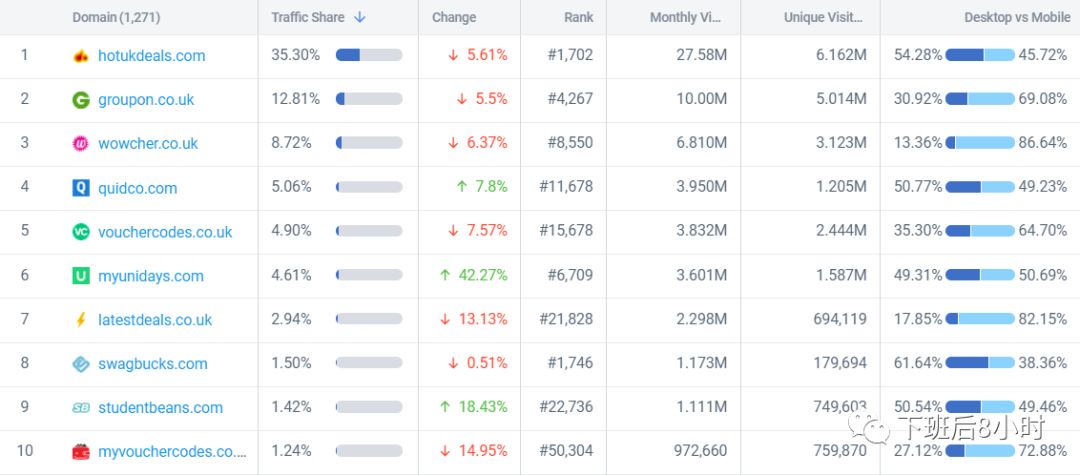Click hotukdeals traffic share bar
Viewport: 1080px width, 475px height.
[x=369, y=56]
